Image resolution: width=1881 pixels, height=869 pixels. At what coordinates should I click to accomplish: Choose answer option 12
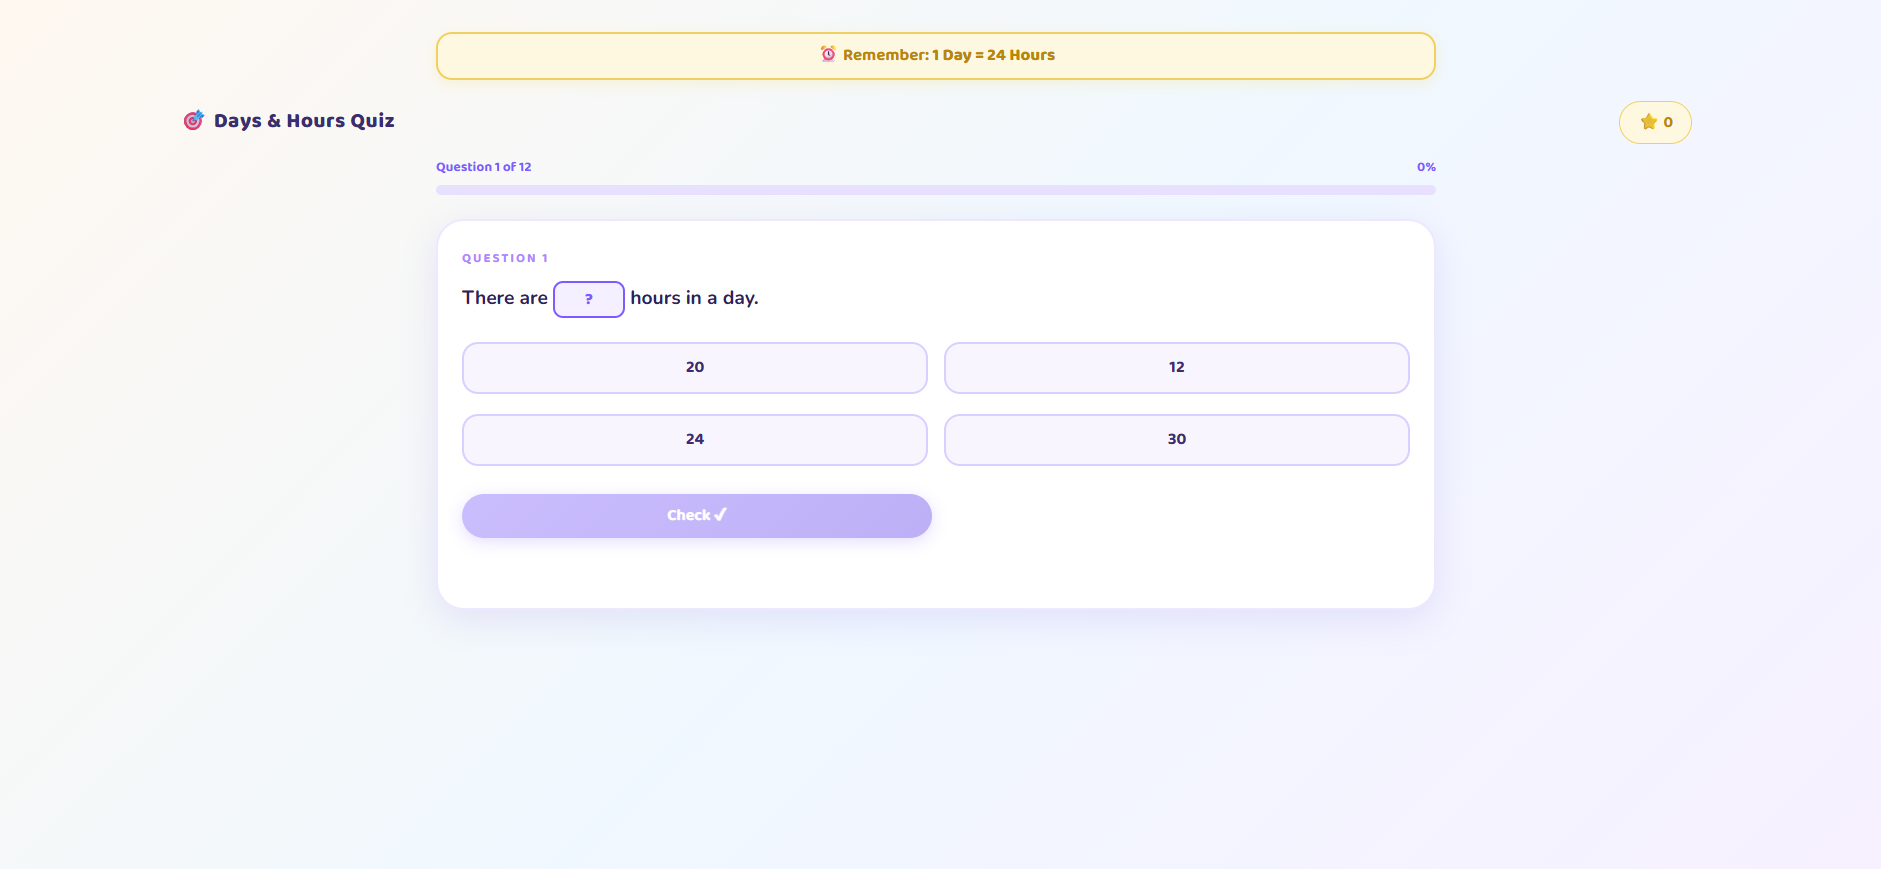pyautogui.click(x=1176, y=368)
